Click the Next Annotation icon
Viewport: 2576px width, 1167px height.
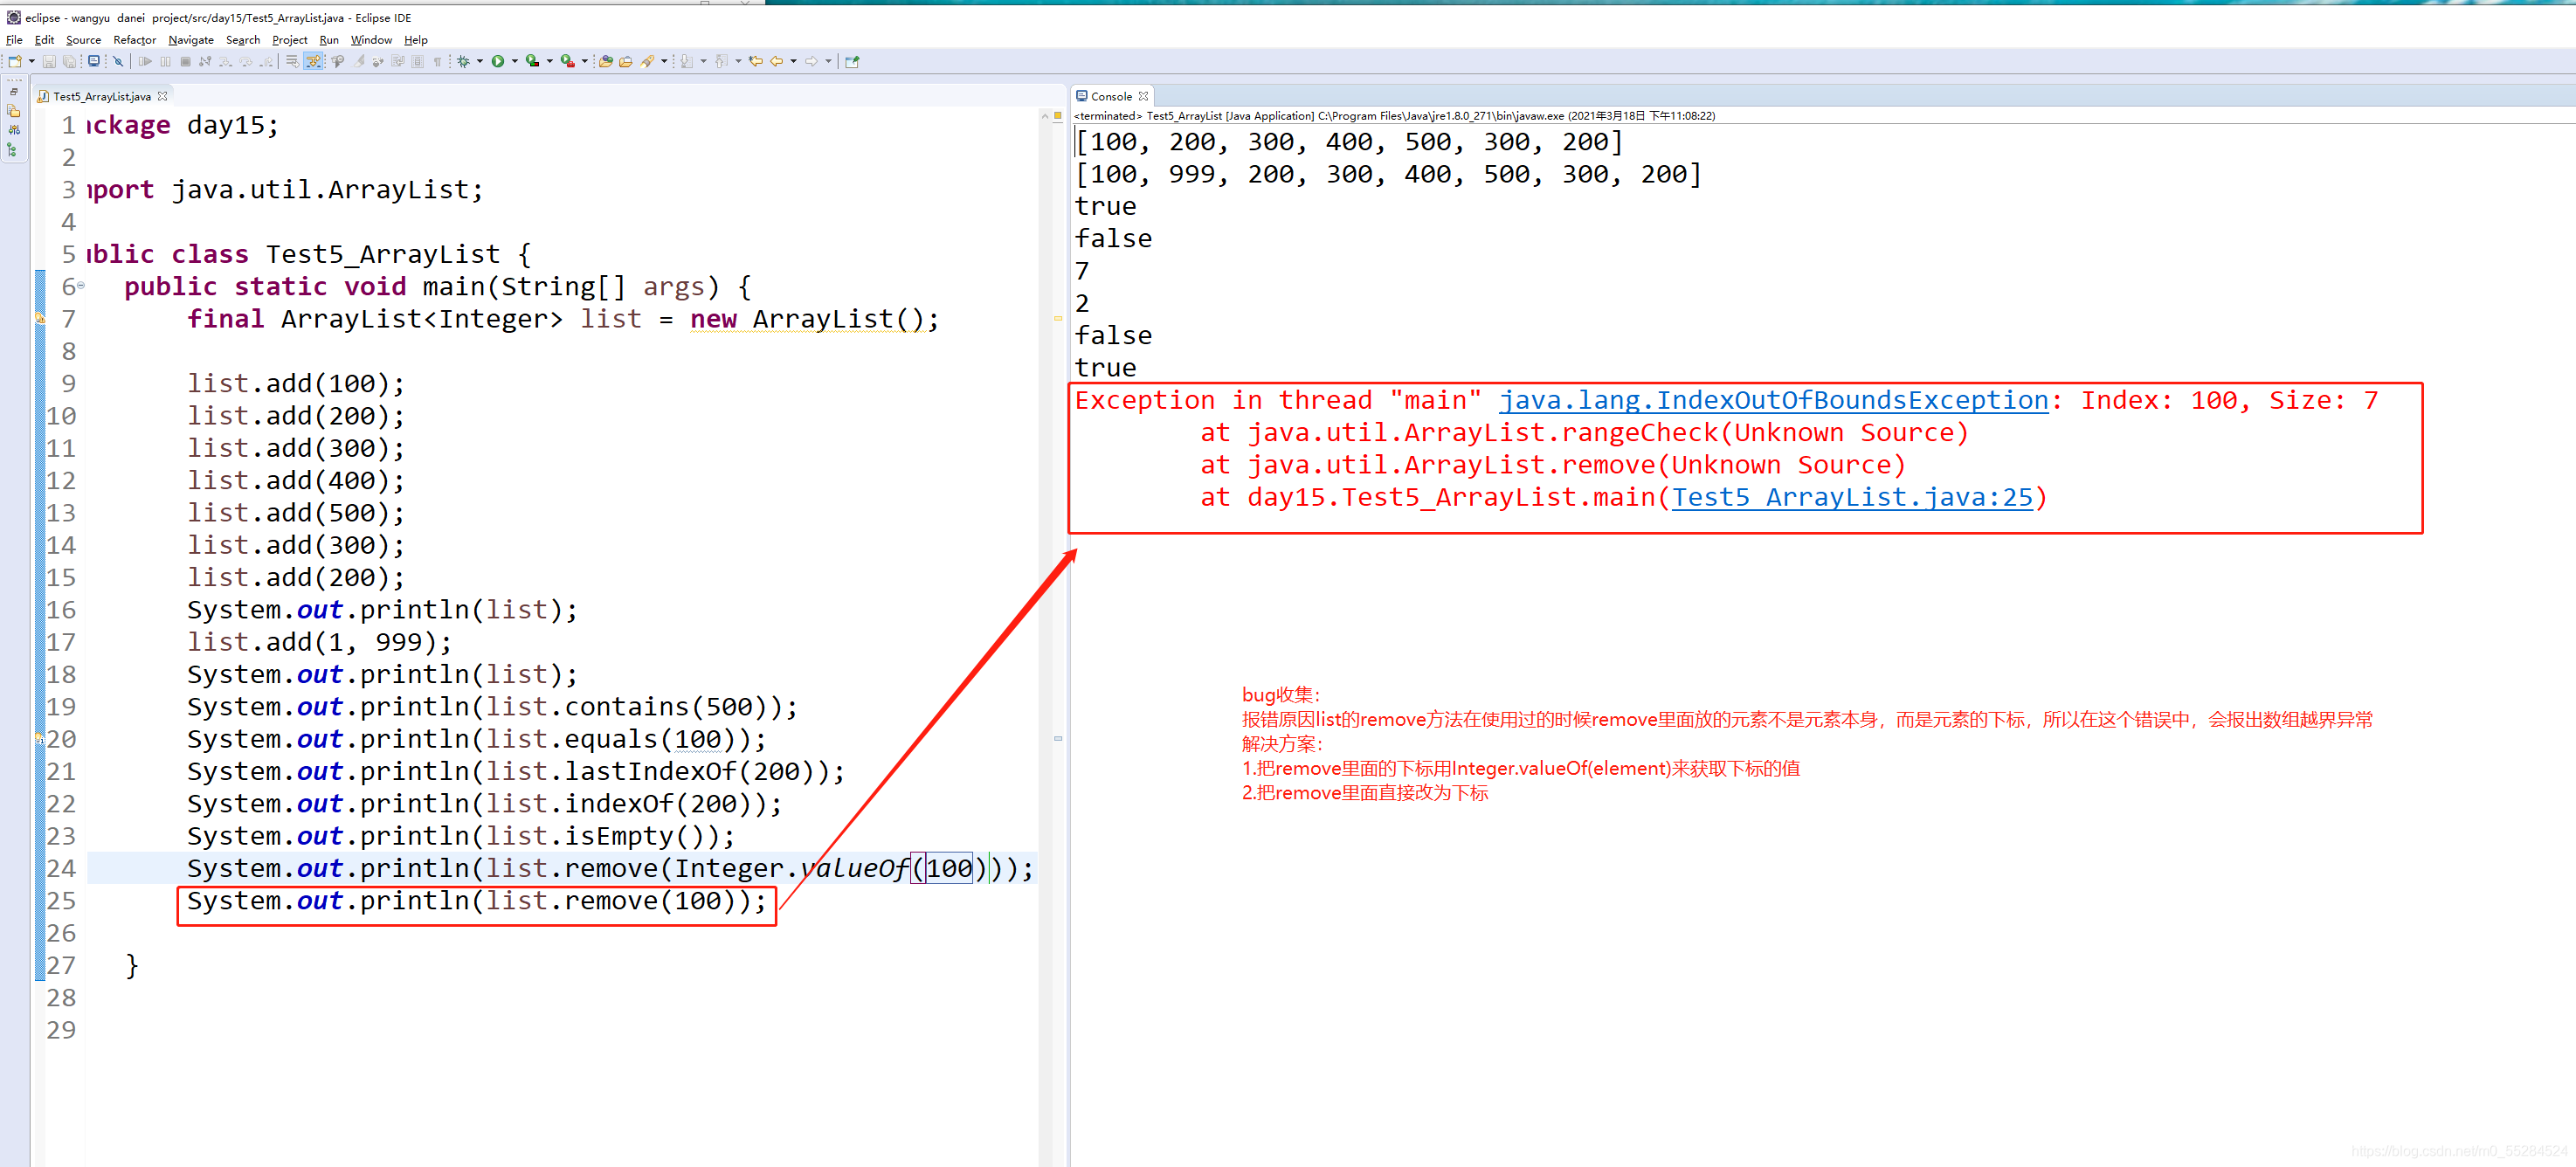(x=686, y=61)
